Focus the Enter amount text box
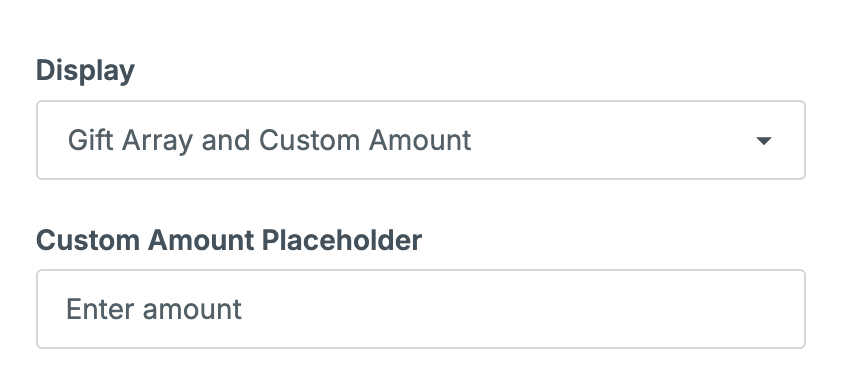850x378 pixels. pyautogui.click(x=421, y=309)
